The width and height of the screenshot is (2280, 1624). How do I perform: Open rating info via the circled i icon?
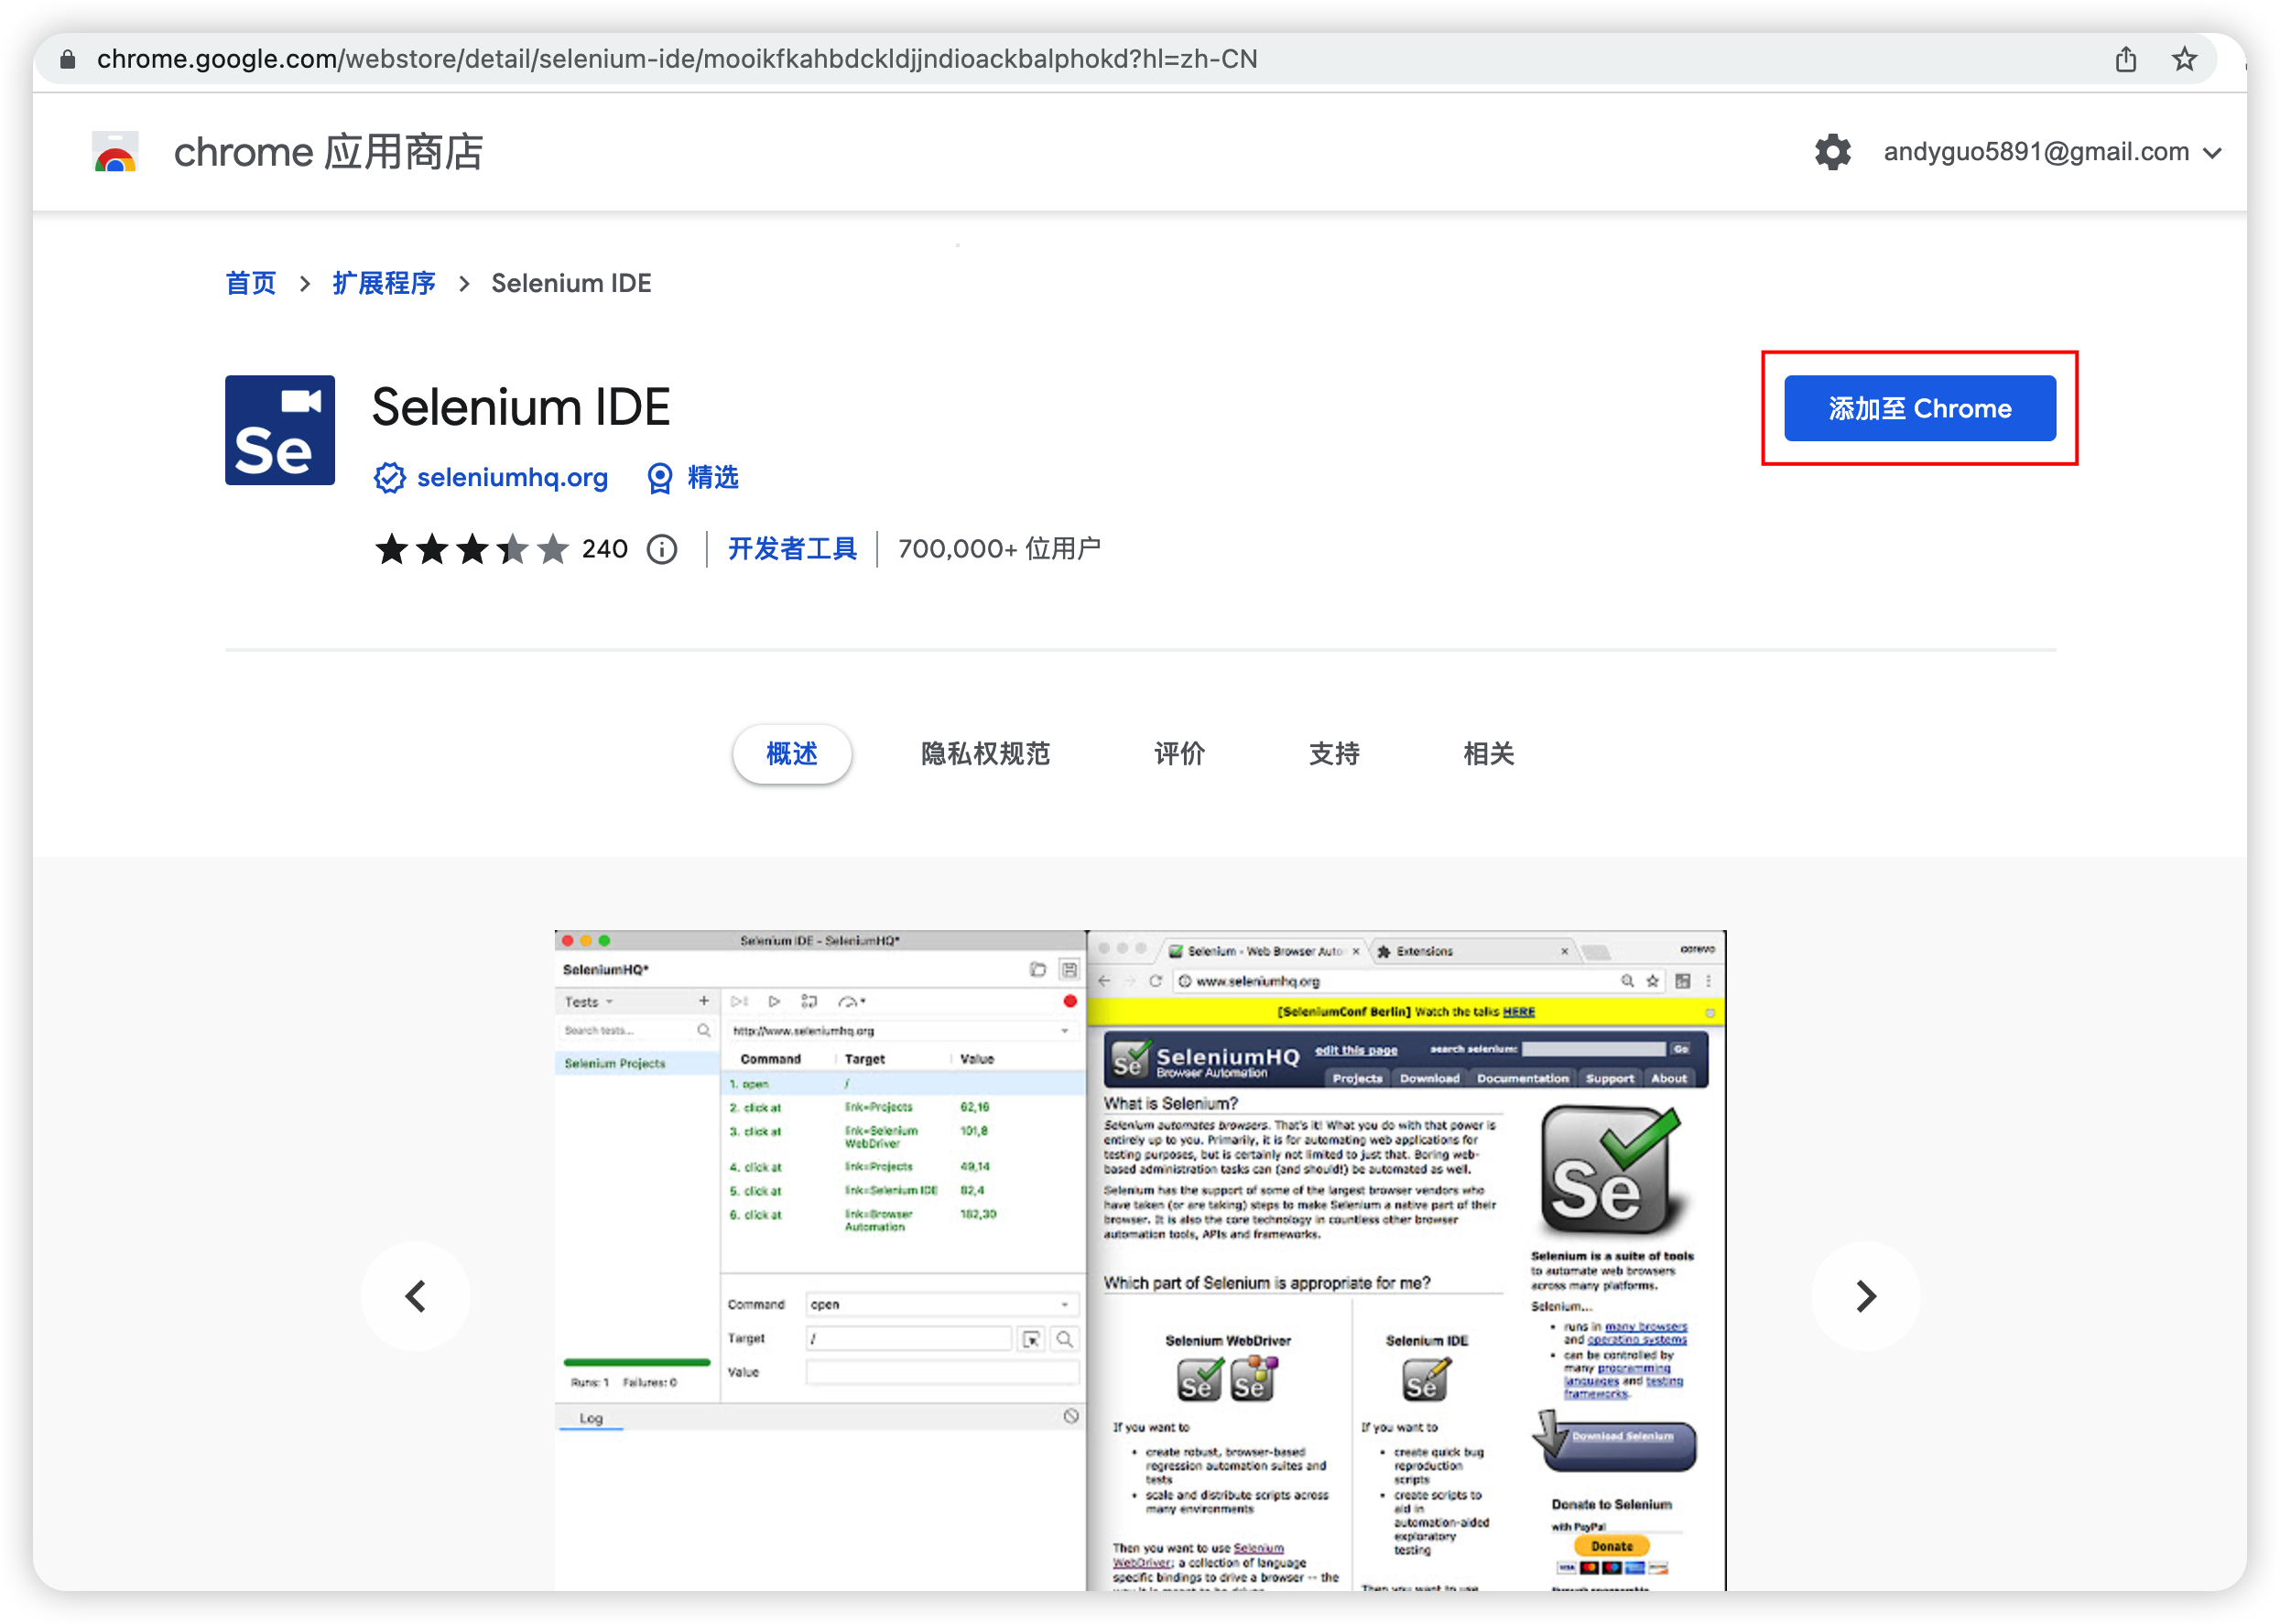662,549
